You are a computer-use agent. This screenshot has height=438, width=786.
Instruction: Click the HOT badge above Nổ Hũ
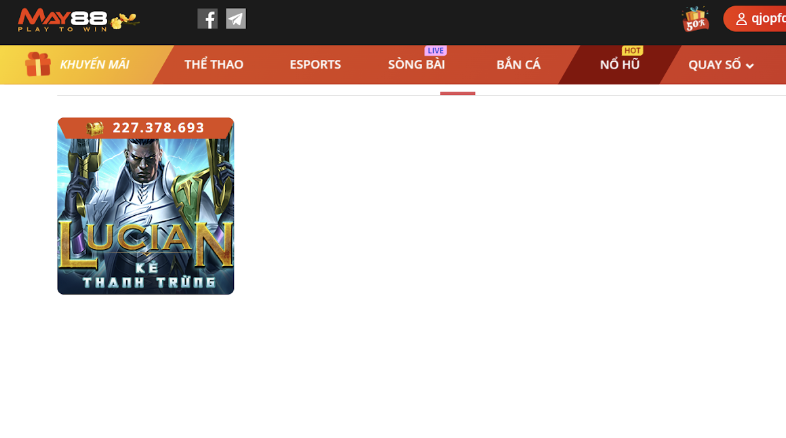point(632,51)
